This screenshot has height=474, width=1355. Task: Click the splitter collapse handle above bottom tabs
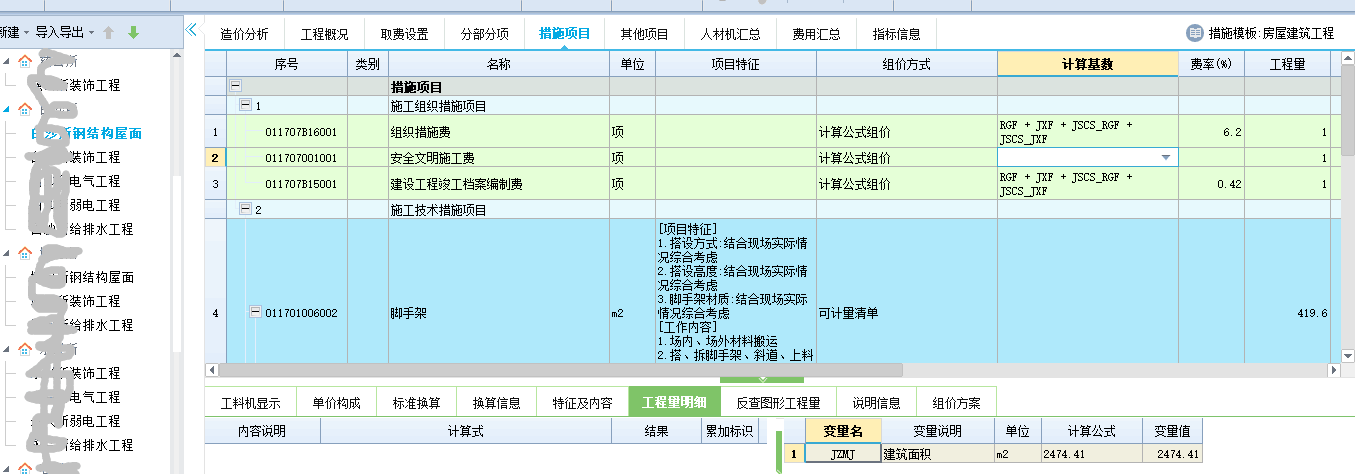coord(762,380)
